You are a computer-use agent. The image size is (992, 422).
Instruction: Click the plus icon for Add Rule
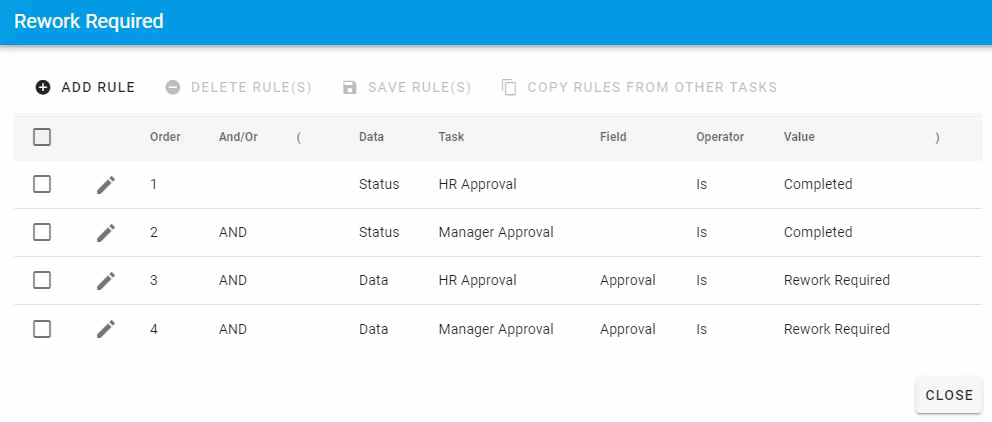click(x=43, y=87)
